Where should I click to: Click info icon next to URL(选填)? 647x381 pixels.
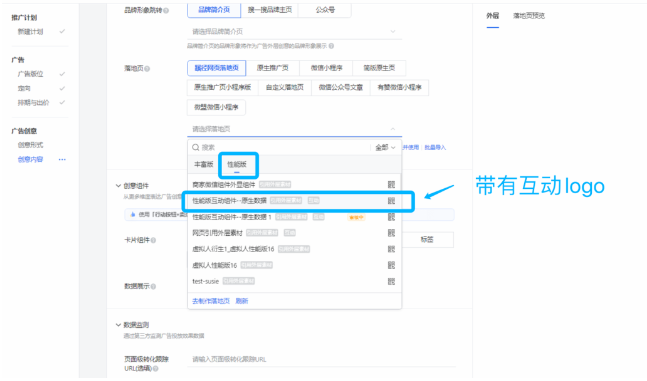(156, 369)
